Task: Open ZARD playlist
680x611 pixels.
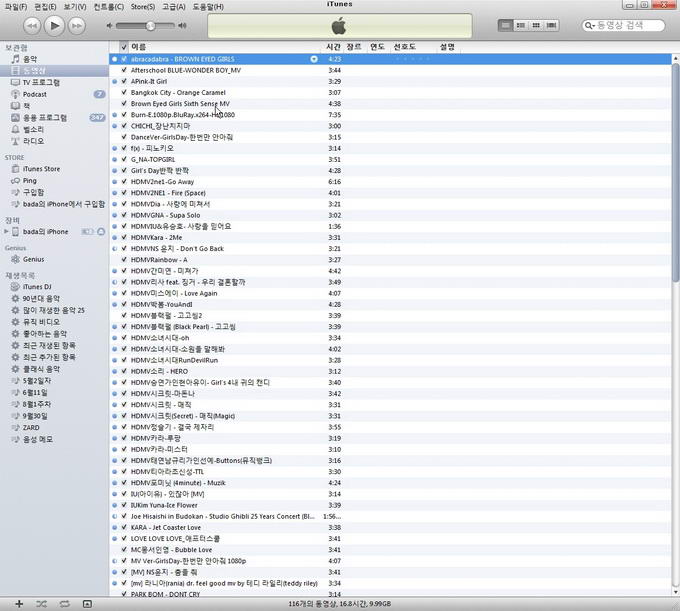Action: pyautogui.click(x=54, y=428)
